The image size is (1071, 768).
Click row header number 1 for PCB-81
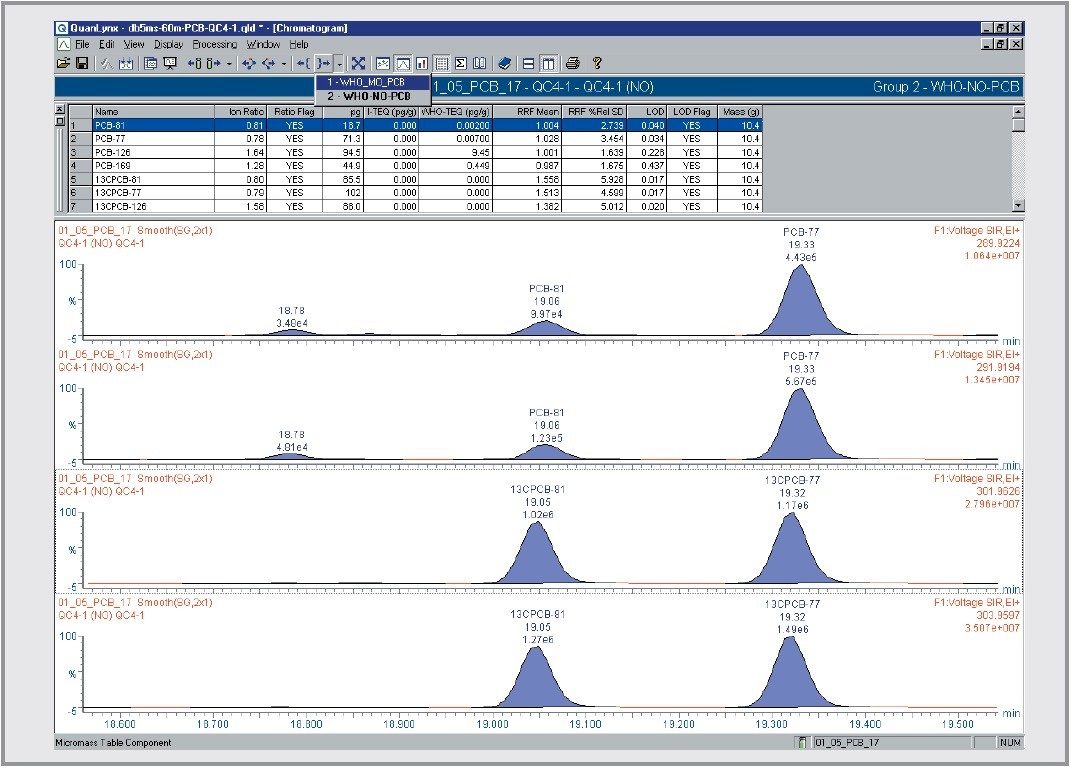pyautogui.click(x=80, y=126)
